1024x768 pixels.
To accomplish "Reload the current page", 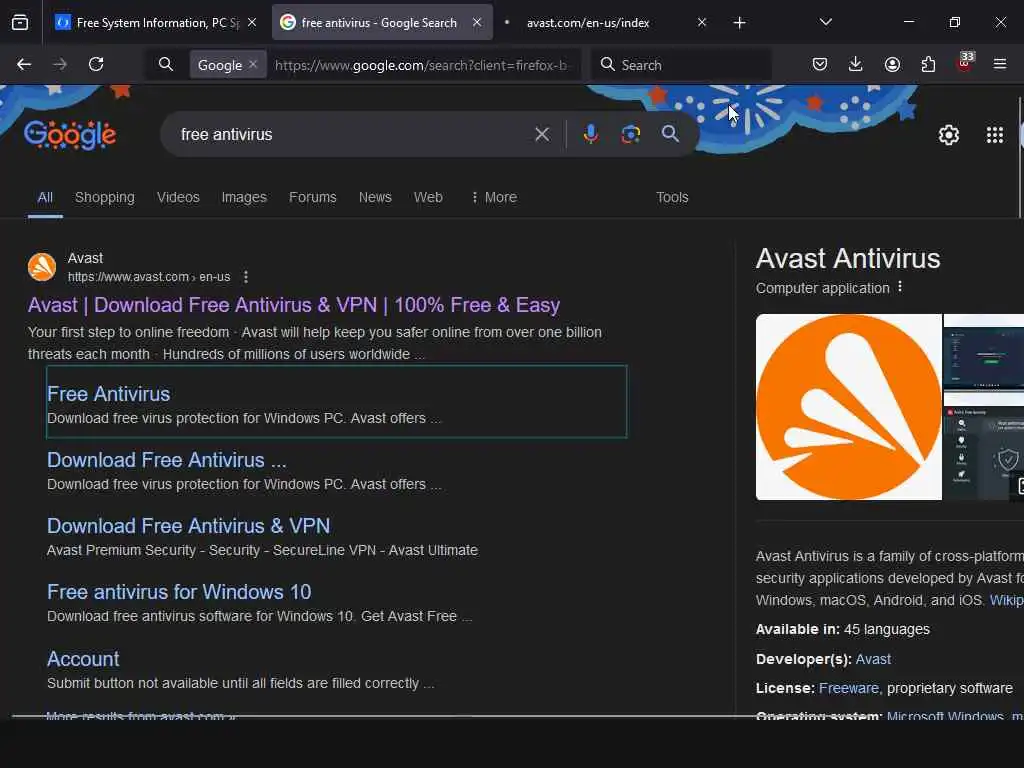I will pos(96,64).
